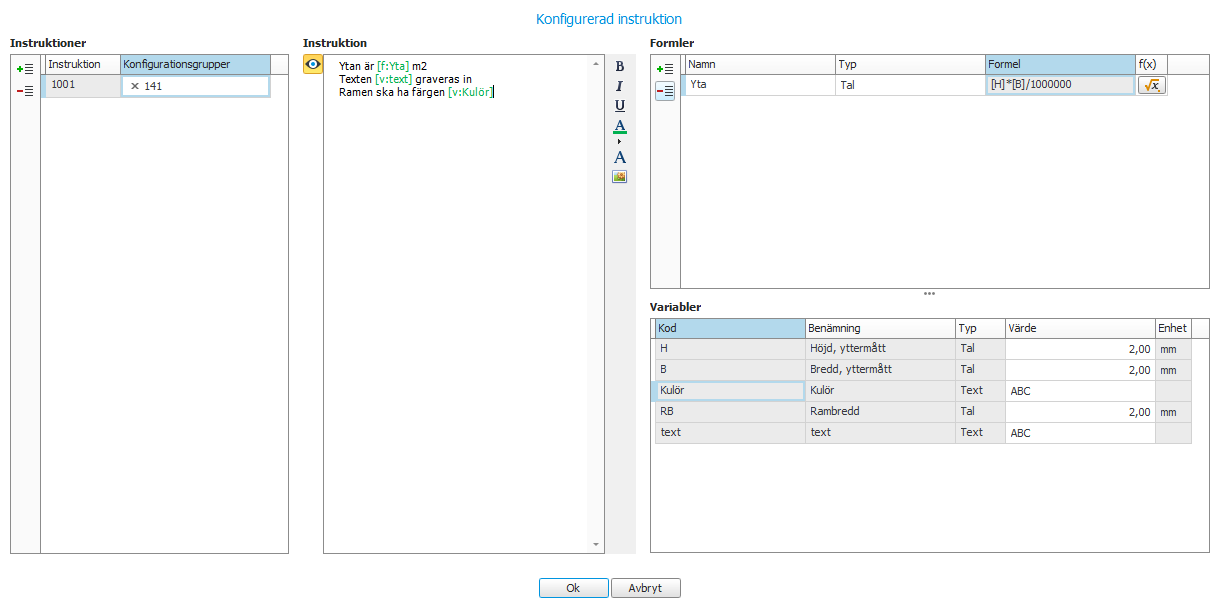The width and height of the screenshot is (1220, 608).
Task: Remove configuration group 141 via its X
Action: [x=135, y=86]
